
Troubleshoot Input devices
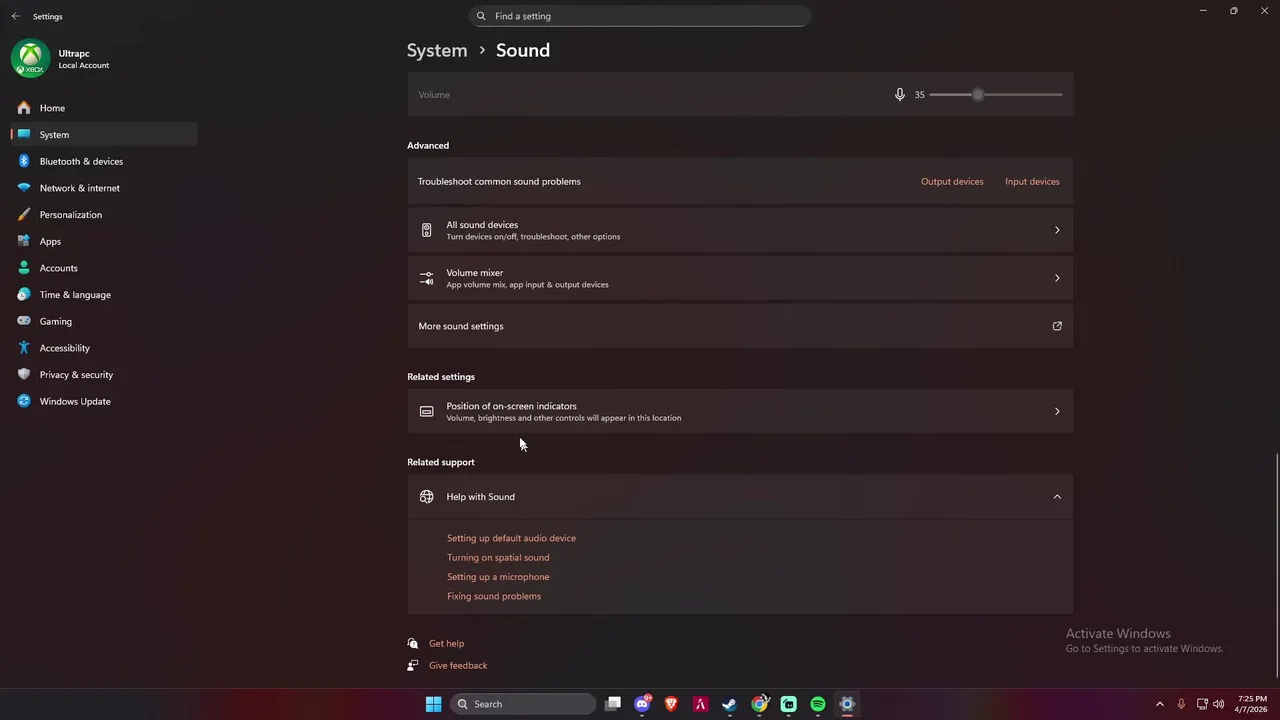1032,182
